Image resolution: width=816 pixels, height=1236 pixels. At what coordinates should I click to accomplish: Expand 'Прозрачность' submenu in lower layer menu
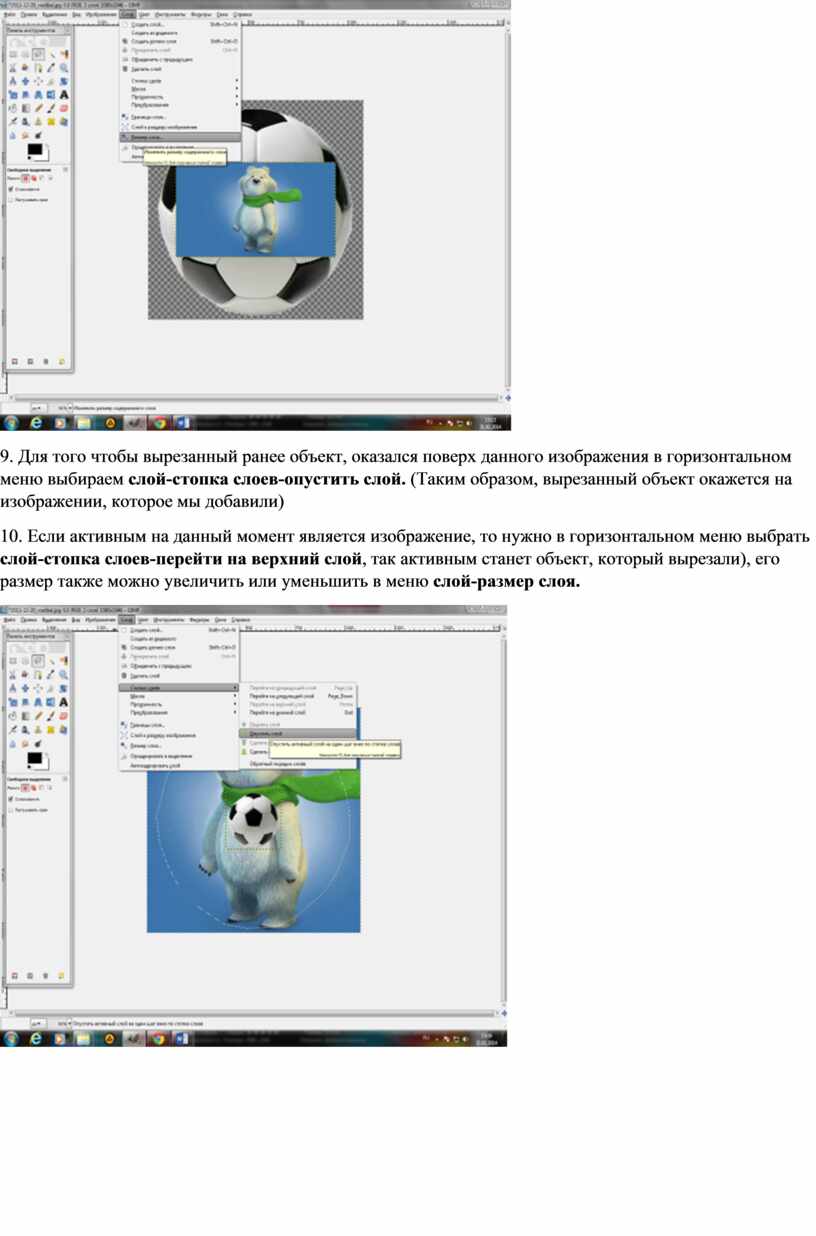click(179, 704)
